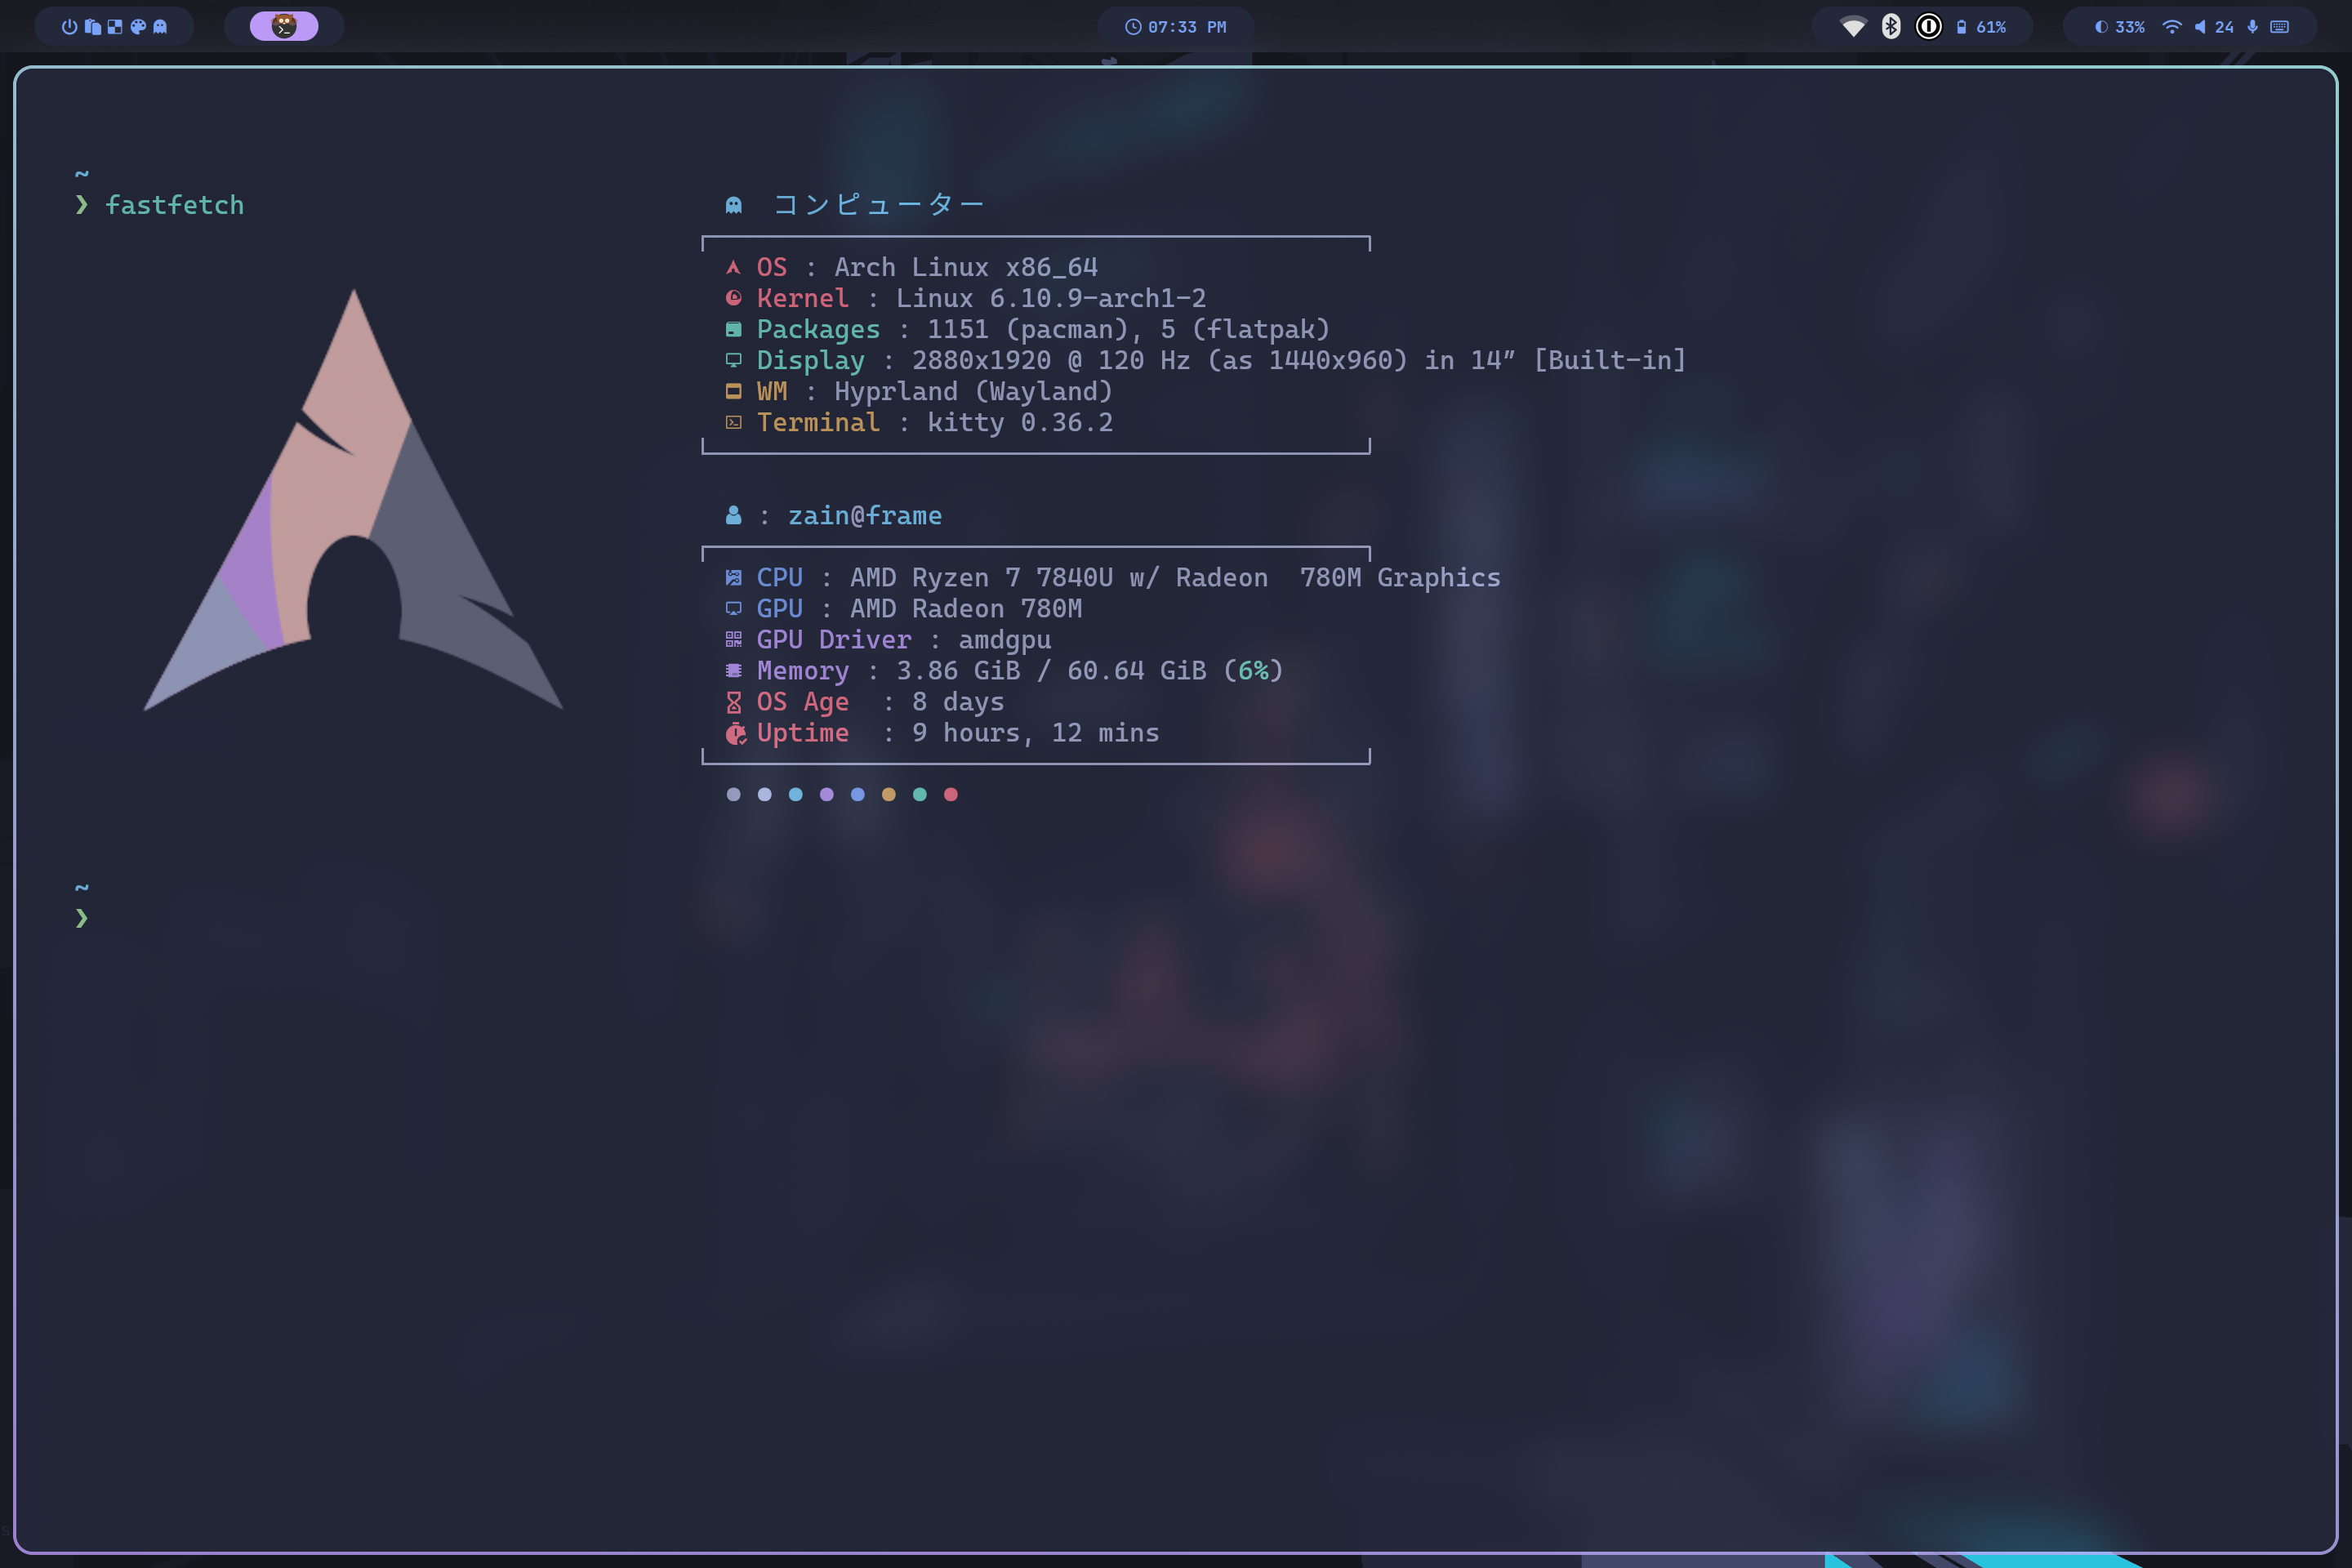Image resolution: width=2352 pixels, height=1568 pixels.
Task: Click the 1Password tray icon
Action: pos(1928,27)
